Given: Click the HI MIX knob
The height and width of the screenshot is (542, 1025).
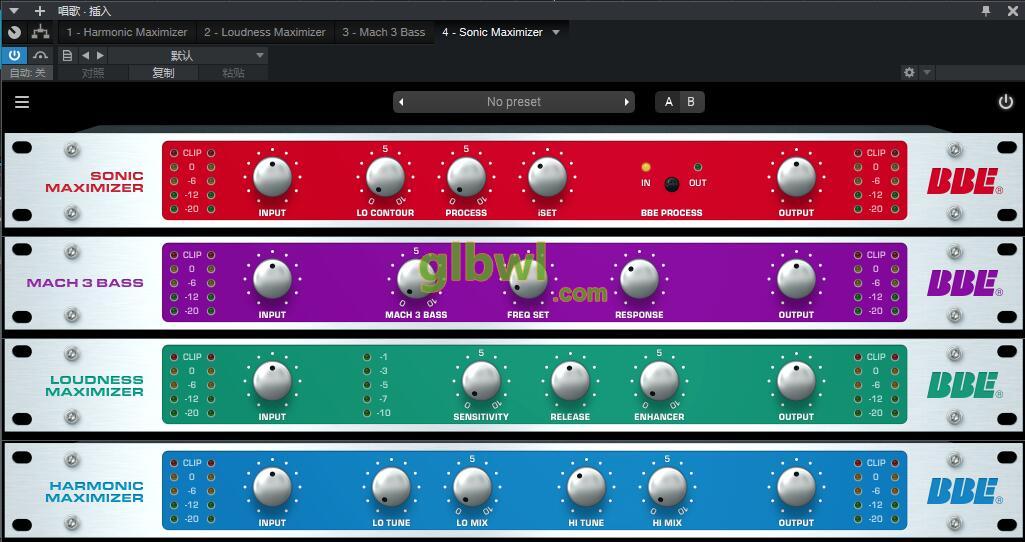Looking at the screenshot, I should 667,487.
